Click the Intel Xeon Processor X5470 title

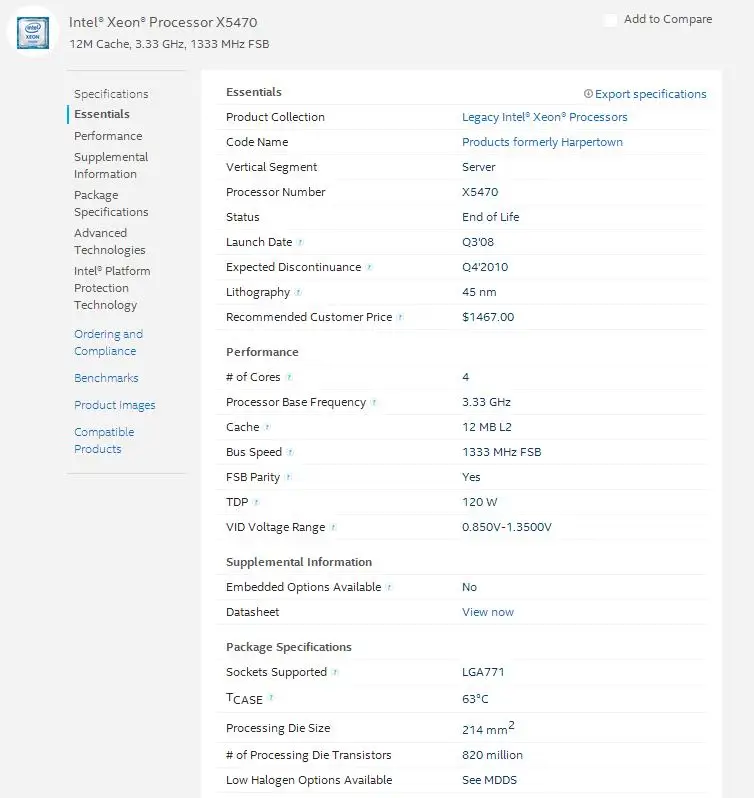click(x=163, y=22)
